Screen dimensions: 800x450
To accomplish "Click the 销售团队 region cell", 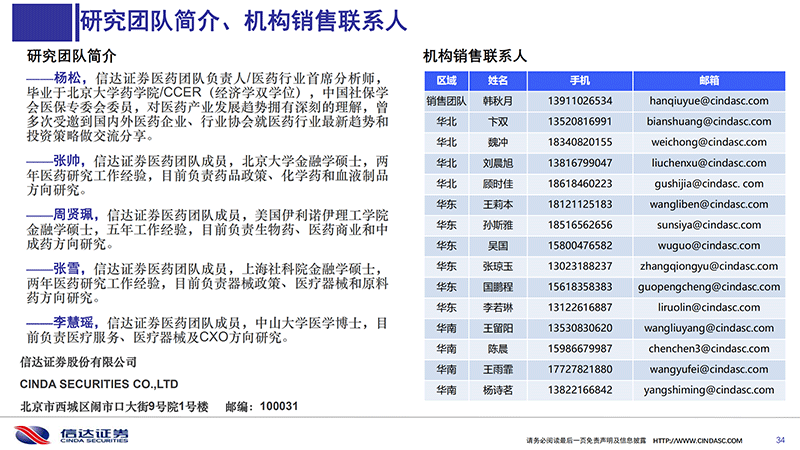I will (446, 101).
